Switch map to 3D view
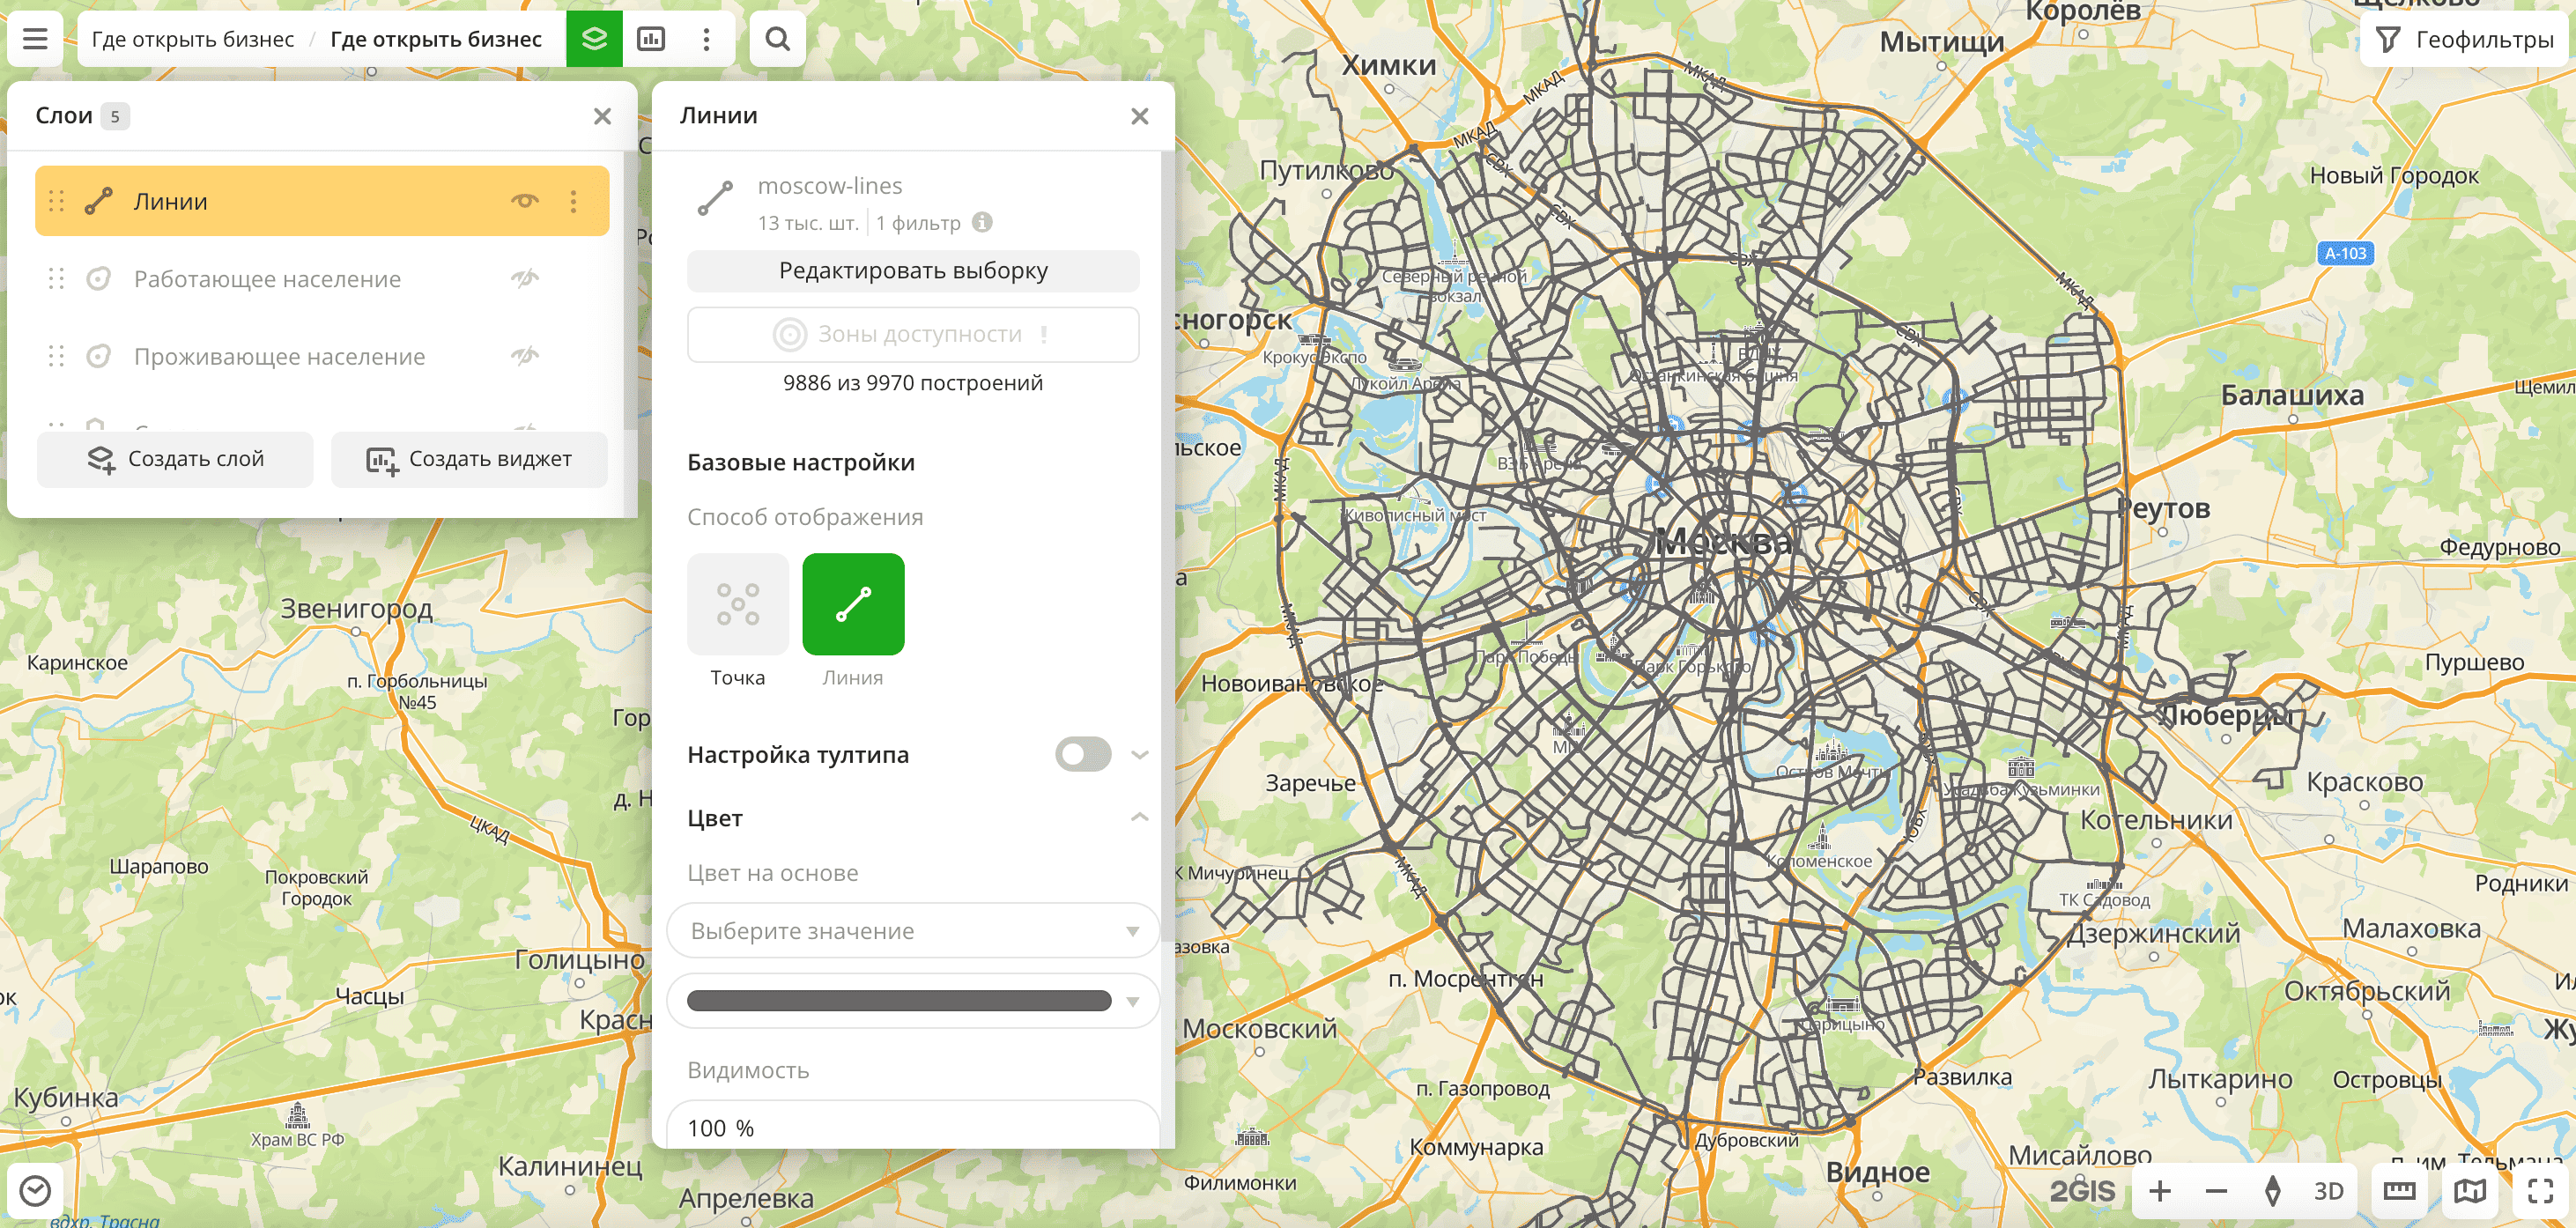The height and width of the screenshot is (1228, 2576). [x=2328, y=1190]
